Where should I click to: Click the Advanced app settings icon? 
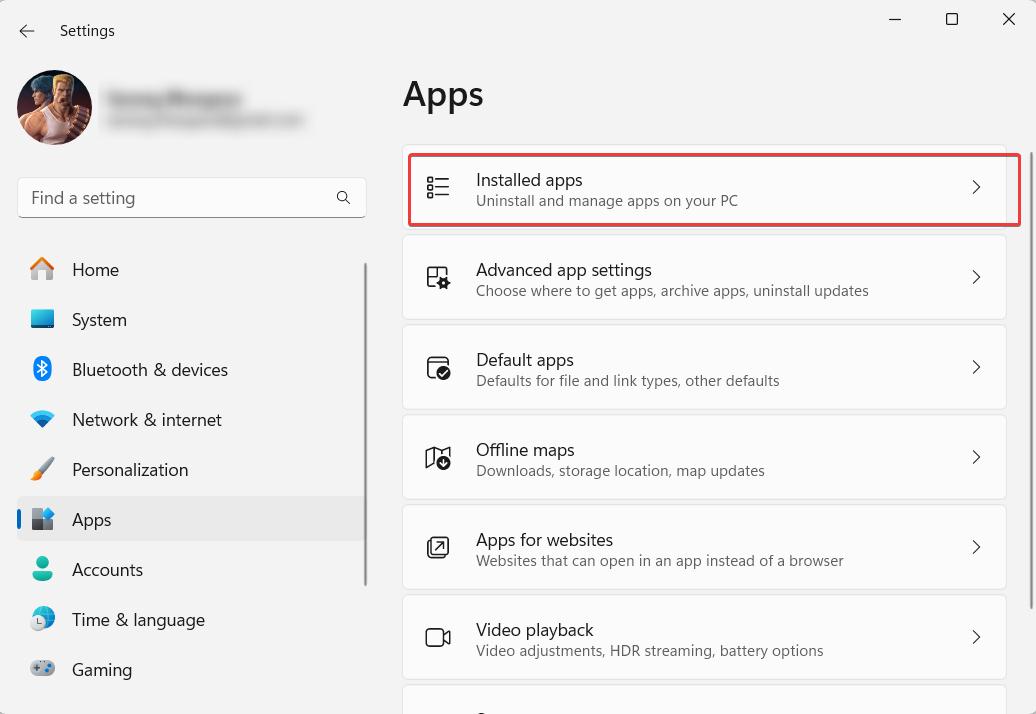tap(438, 277)
